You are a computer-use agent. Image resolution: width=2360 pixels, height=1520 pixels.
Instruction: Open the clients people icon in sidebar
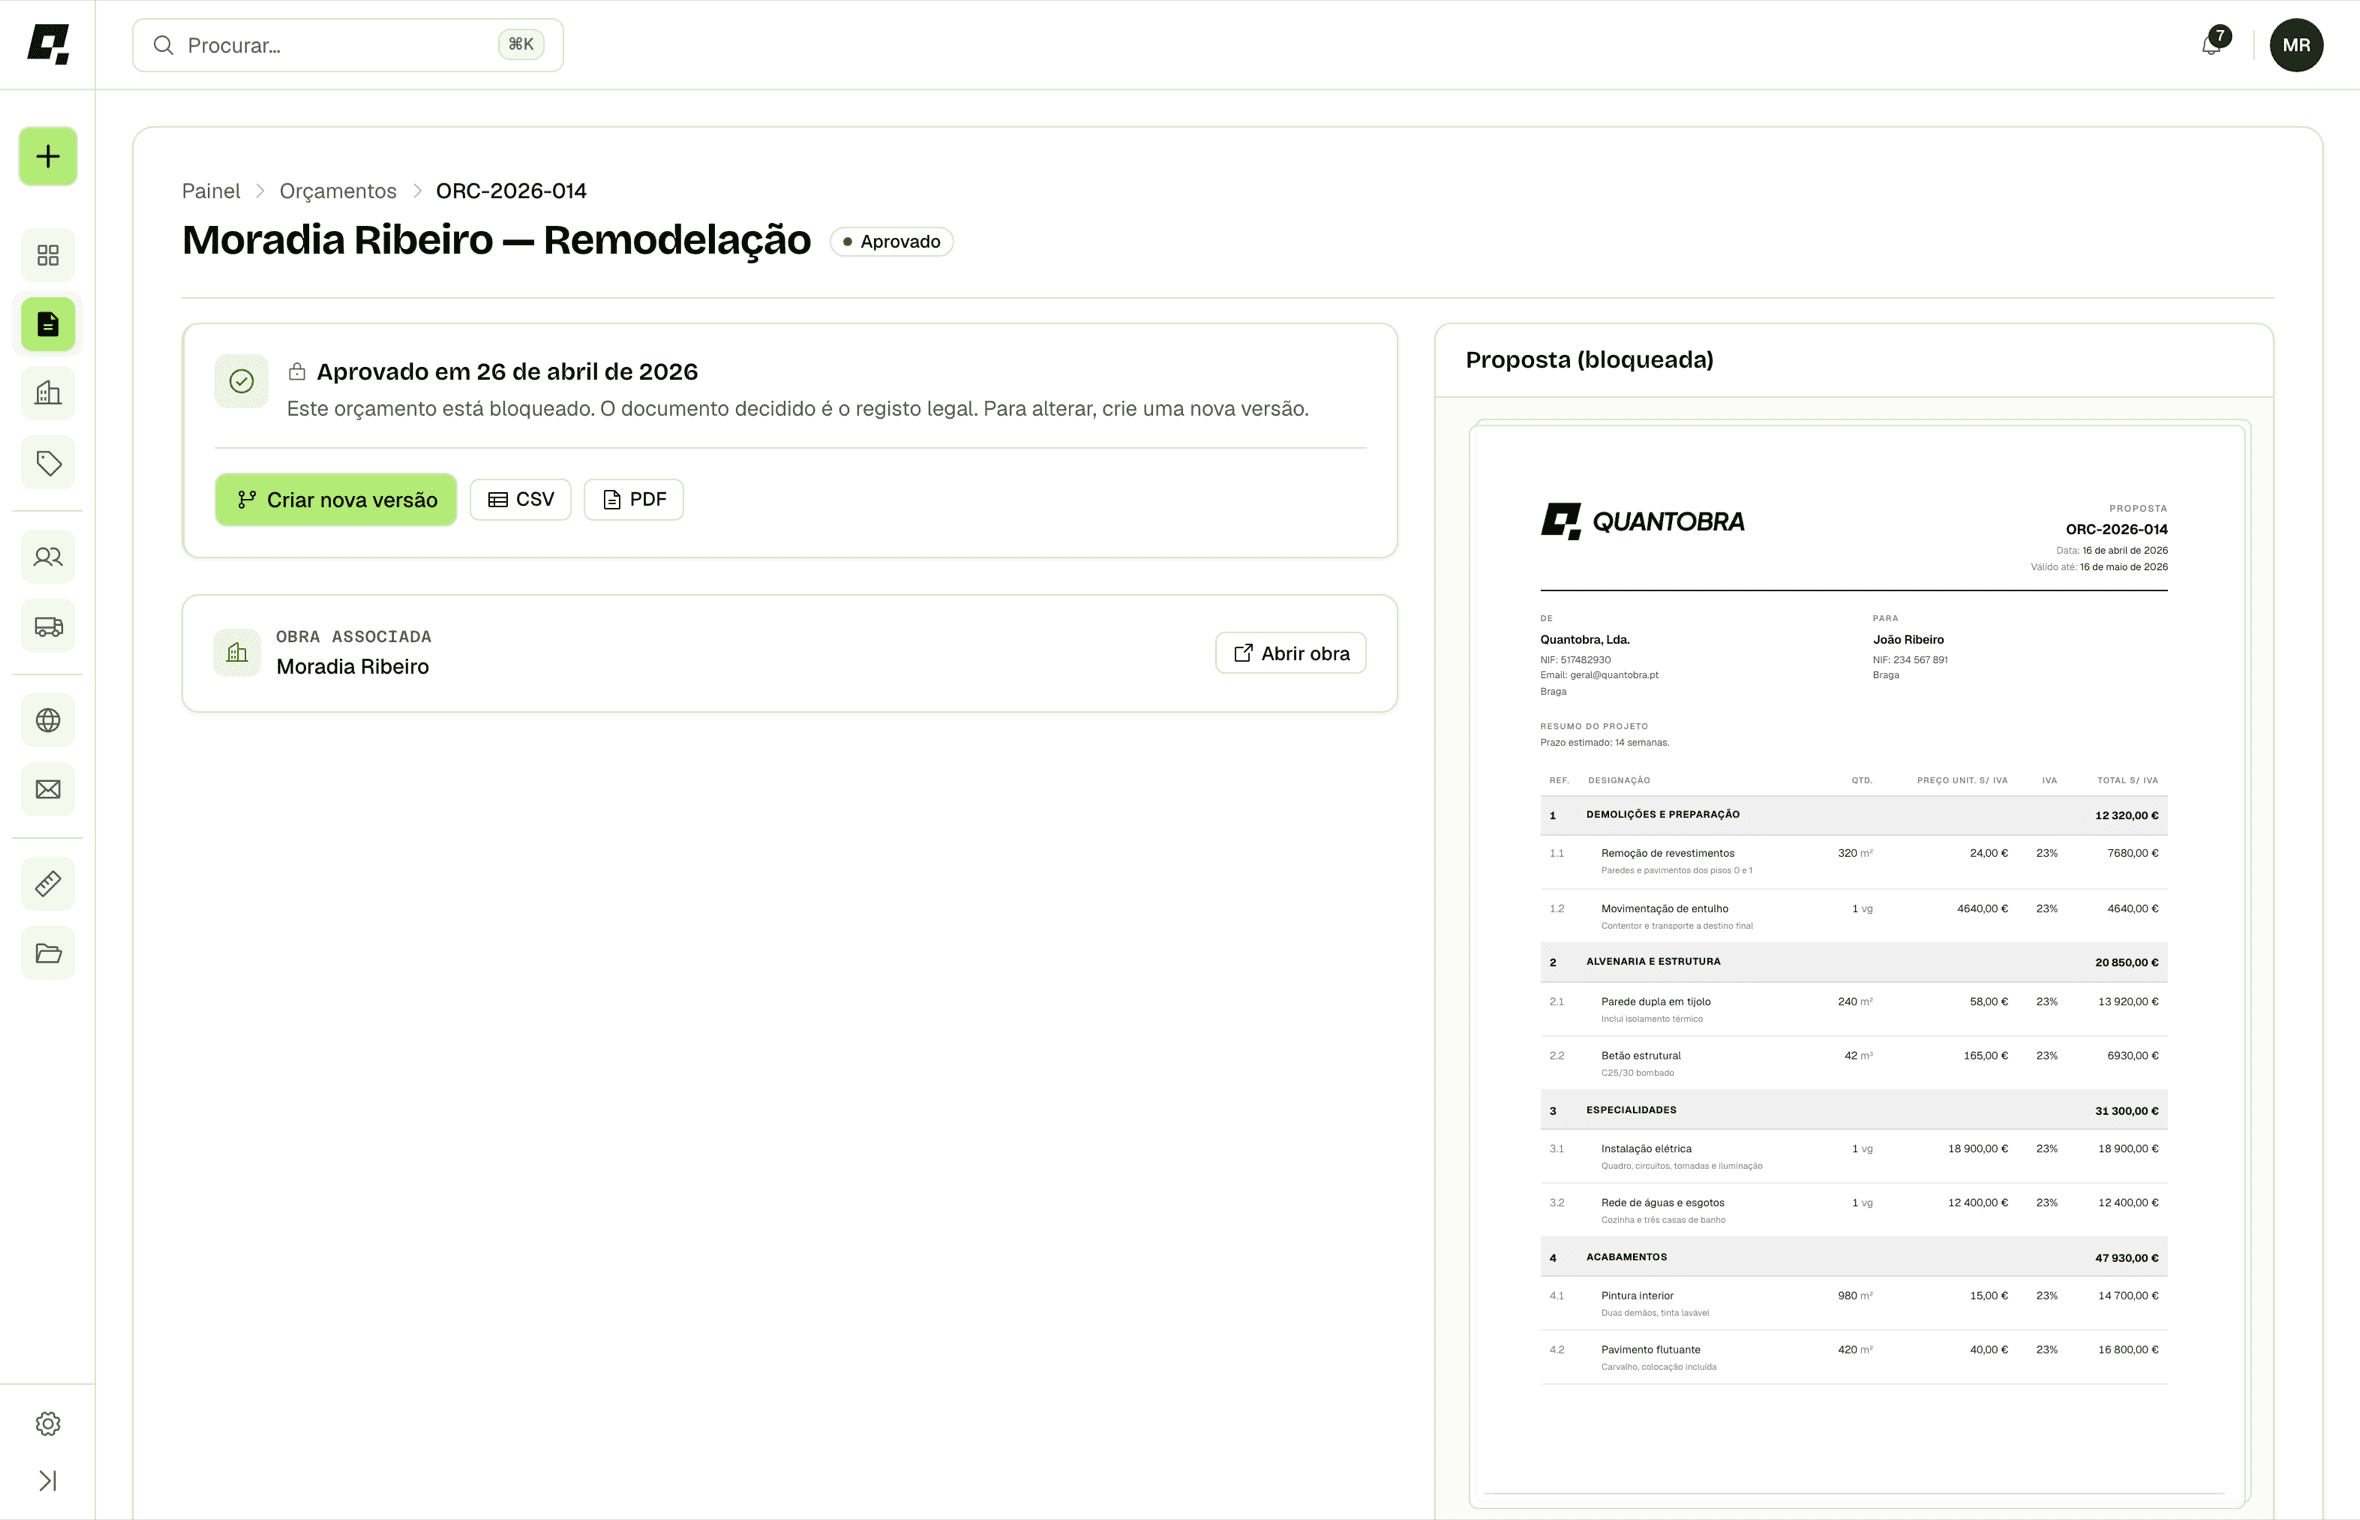(48, 557)
